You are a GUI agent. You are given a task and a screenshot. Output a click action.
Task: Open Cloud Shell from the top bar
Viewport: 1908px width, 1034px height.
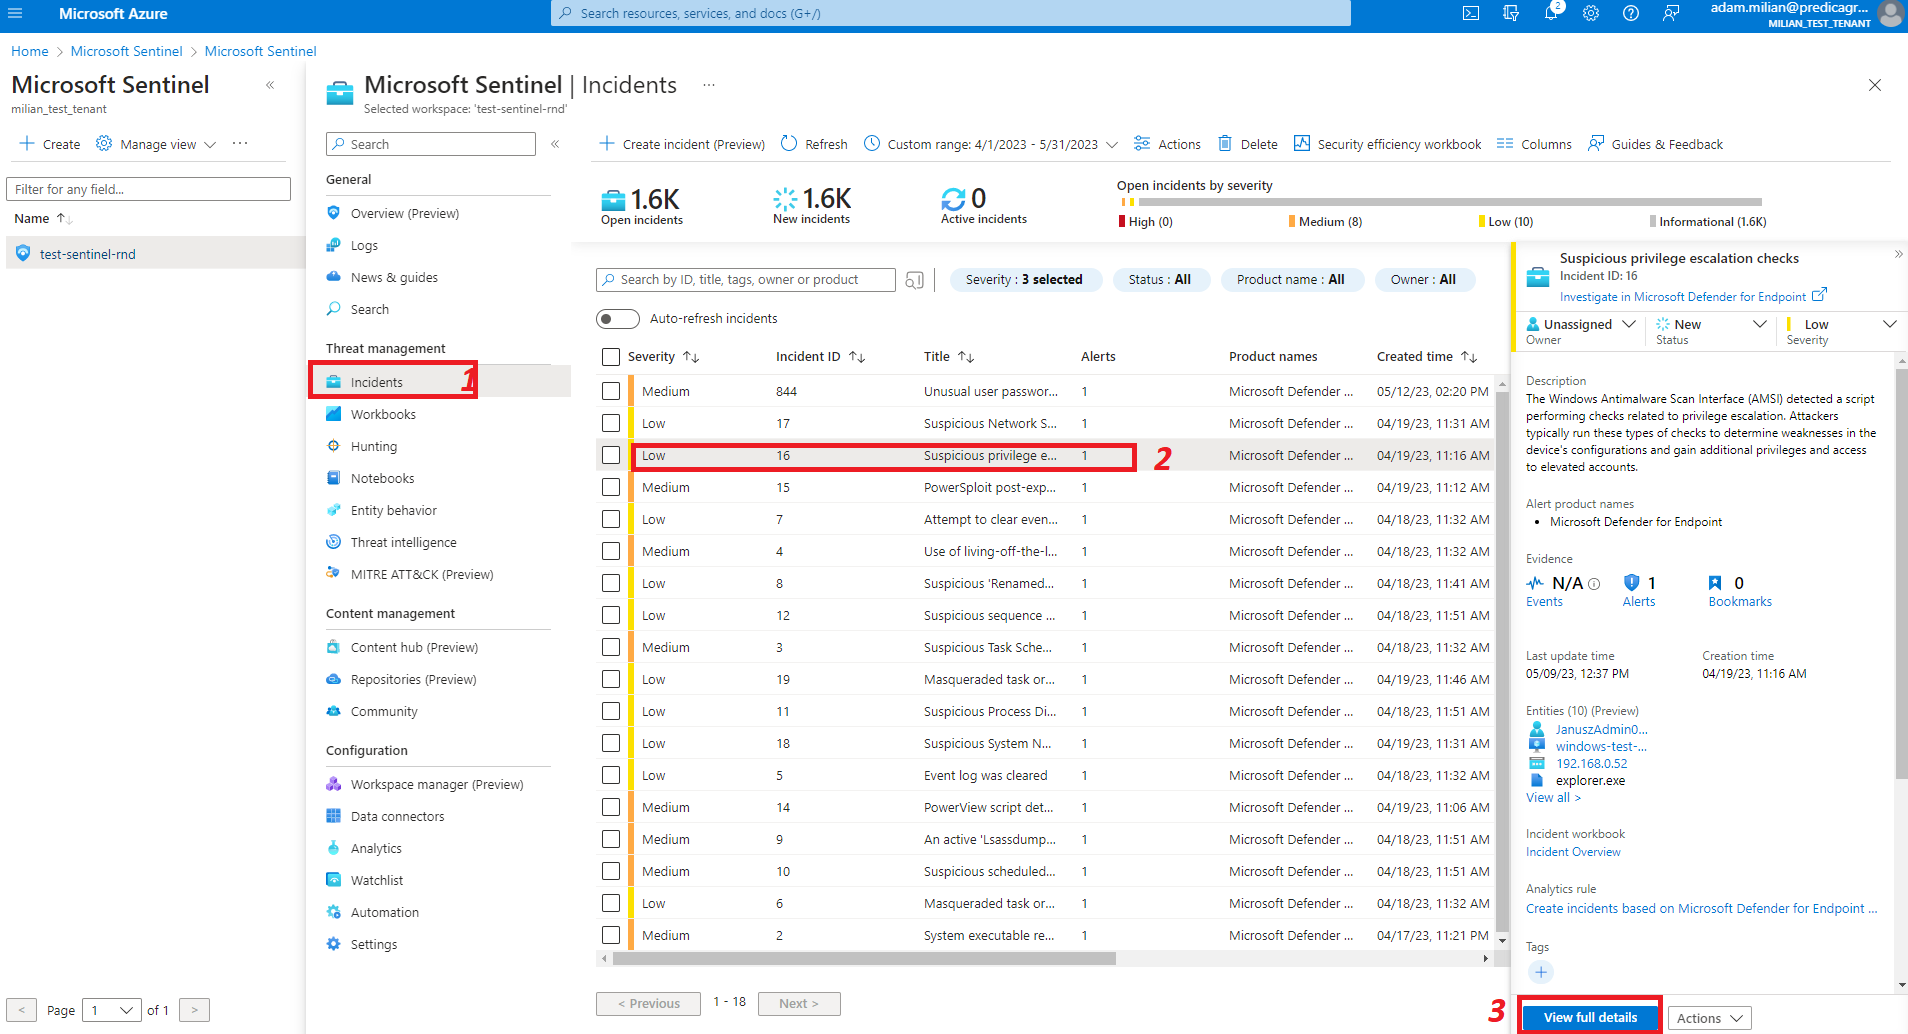[x=1471, y=14]
